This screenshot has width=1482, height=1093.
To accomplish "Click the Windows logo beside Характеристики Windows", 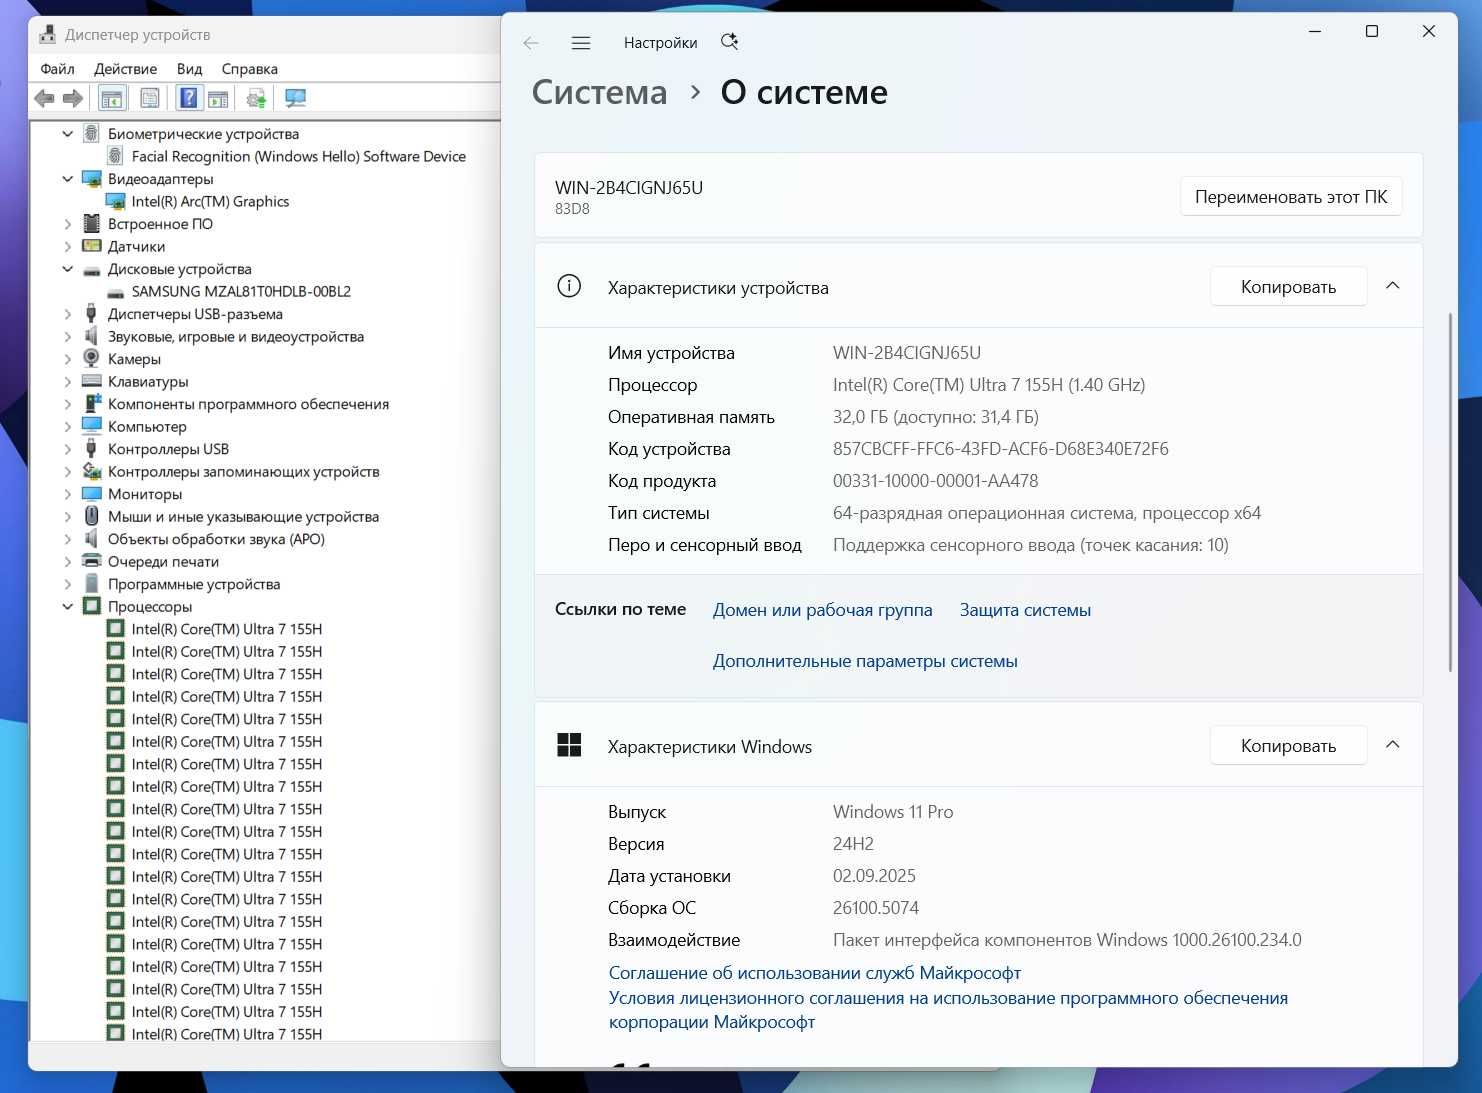I will coord(569,745).
